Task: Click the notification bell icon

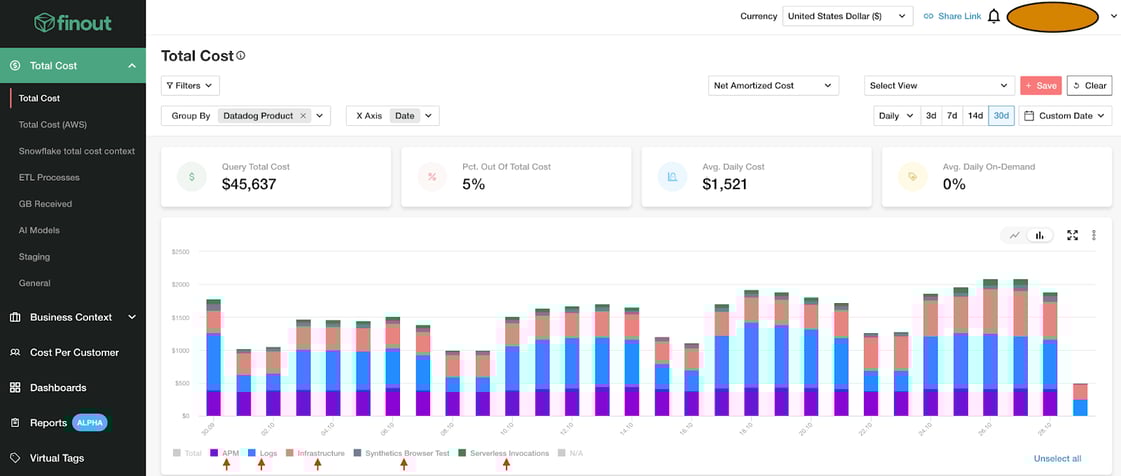Action: pos(993,16)
